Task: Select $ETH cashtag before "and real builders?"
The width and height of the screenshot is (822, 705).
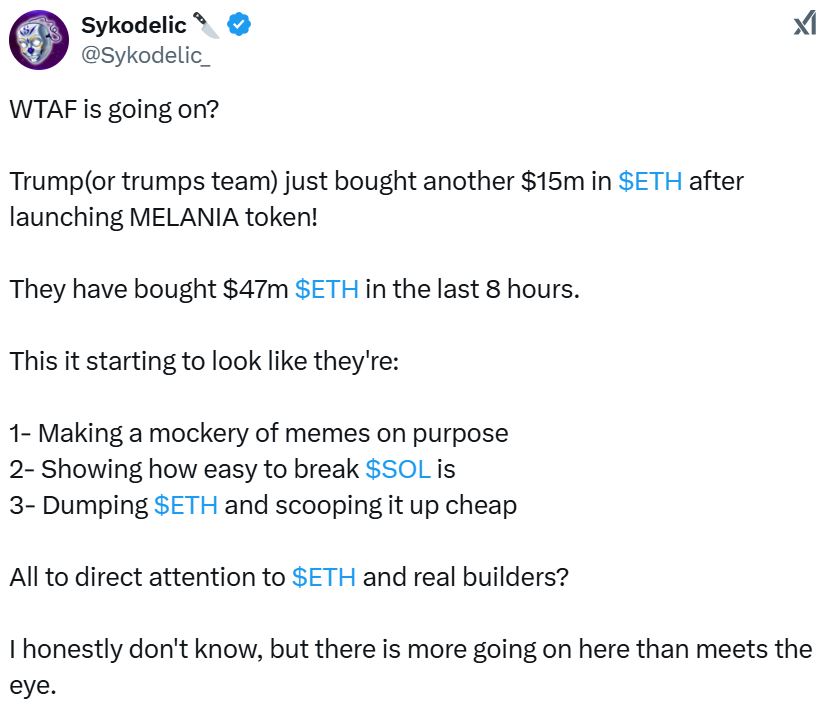Action: (x=324, y=577)
